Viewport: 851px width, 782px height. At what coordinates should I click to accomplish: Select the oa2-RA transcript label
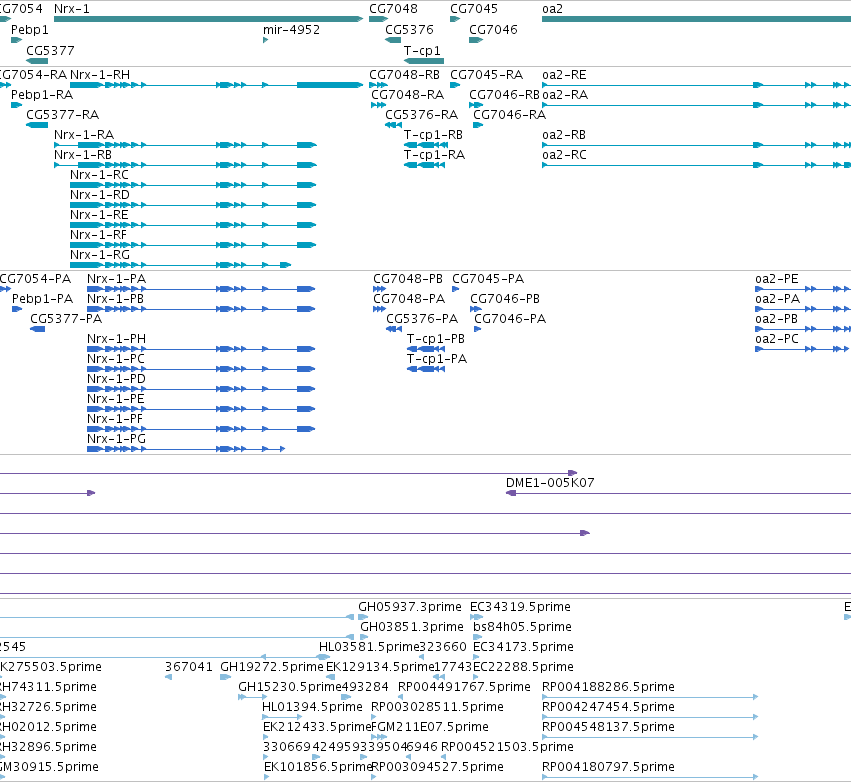pyautogui.click(x=565, y=95)
